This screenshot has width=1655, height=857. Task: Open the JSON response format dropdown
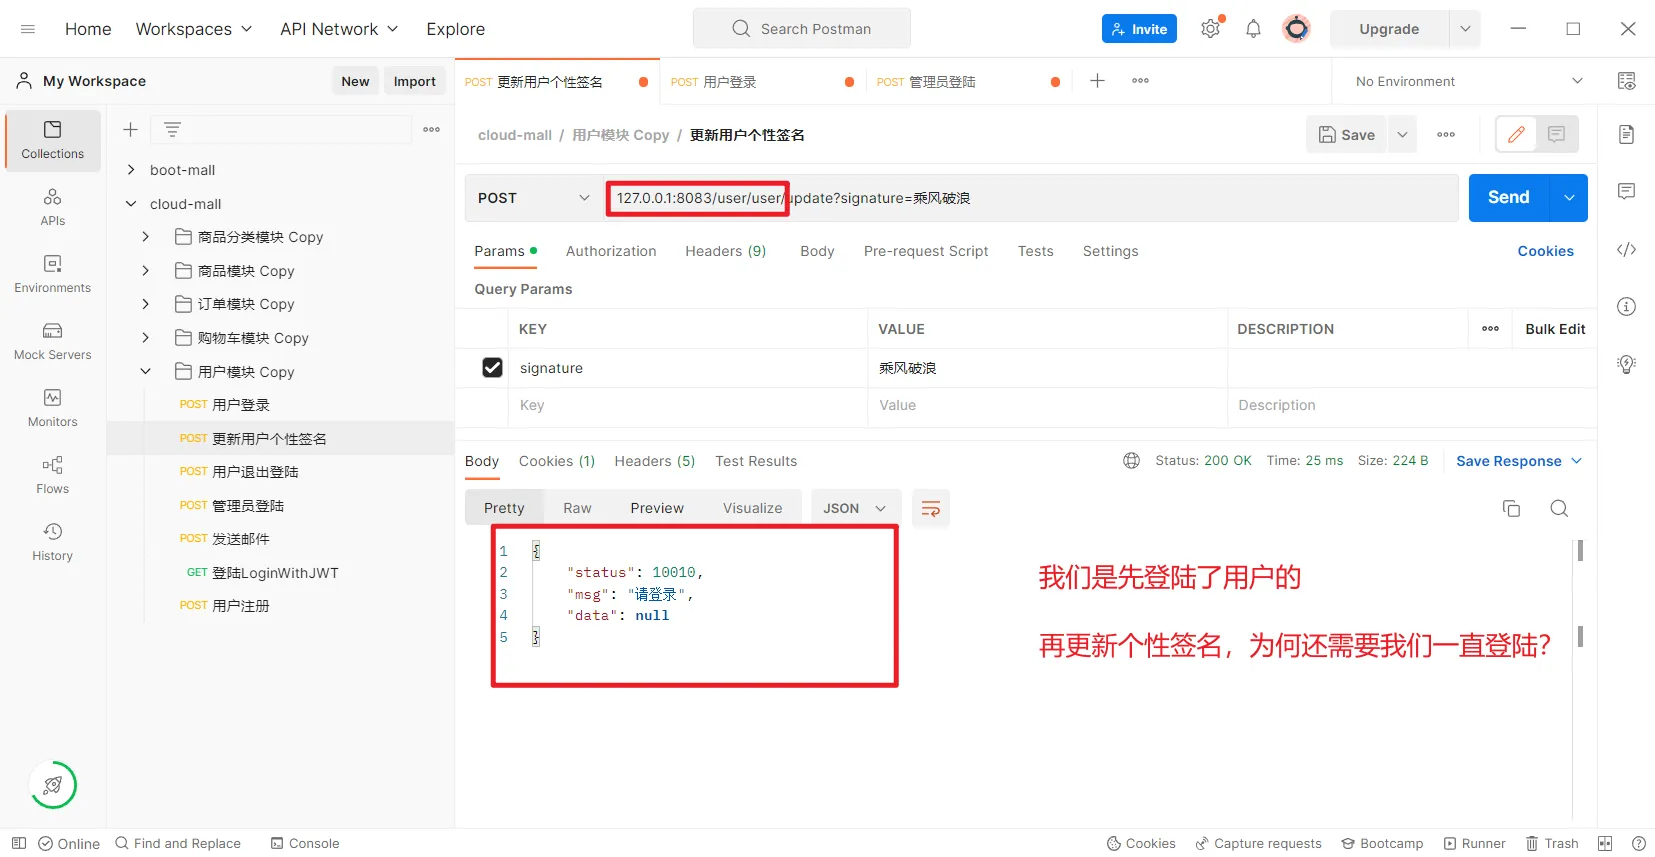(855, 509)
